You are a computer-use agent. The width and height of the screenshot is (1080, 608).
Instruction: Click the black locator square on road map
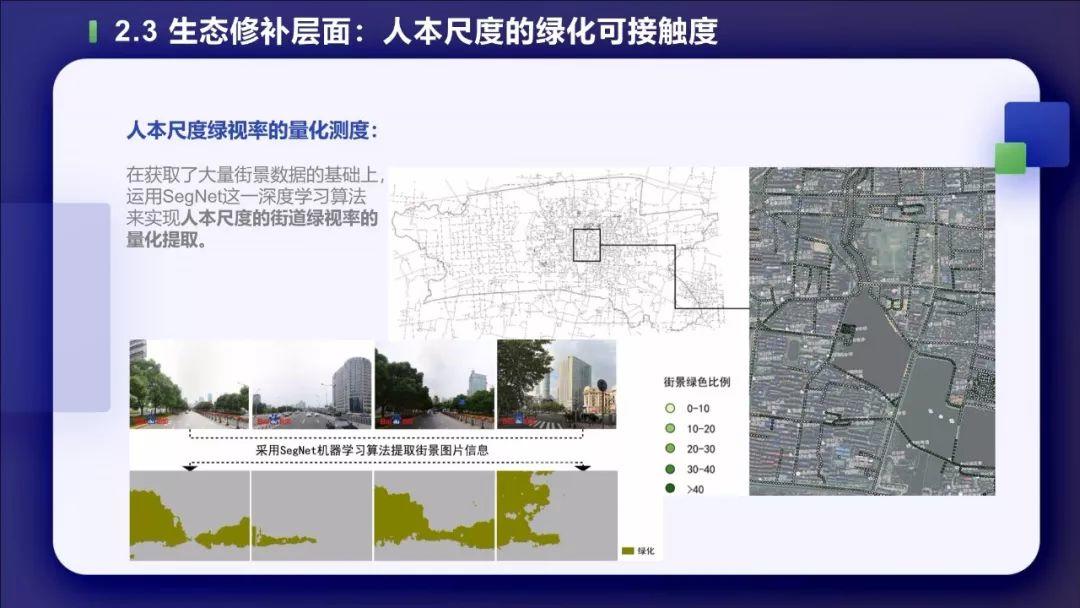[x=587, y=245]
